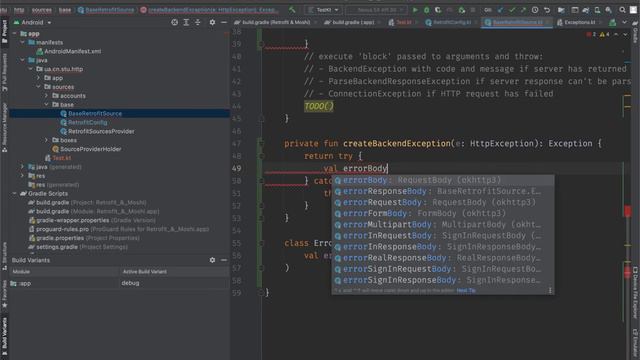This screenshot has width=640, height=360.
Task: Expand the res folder
Action: 22,176
